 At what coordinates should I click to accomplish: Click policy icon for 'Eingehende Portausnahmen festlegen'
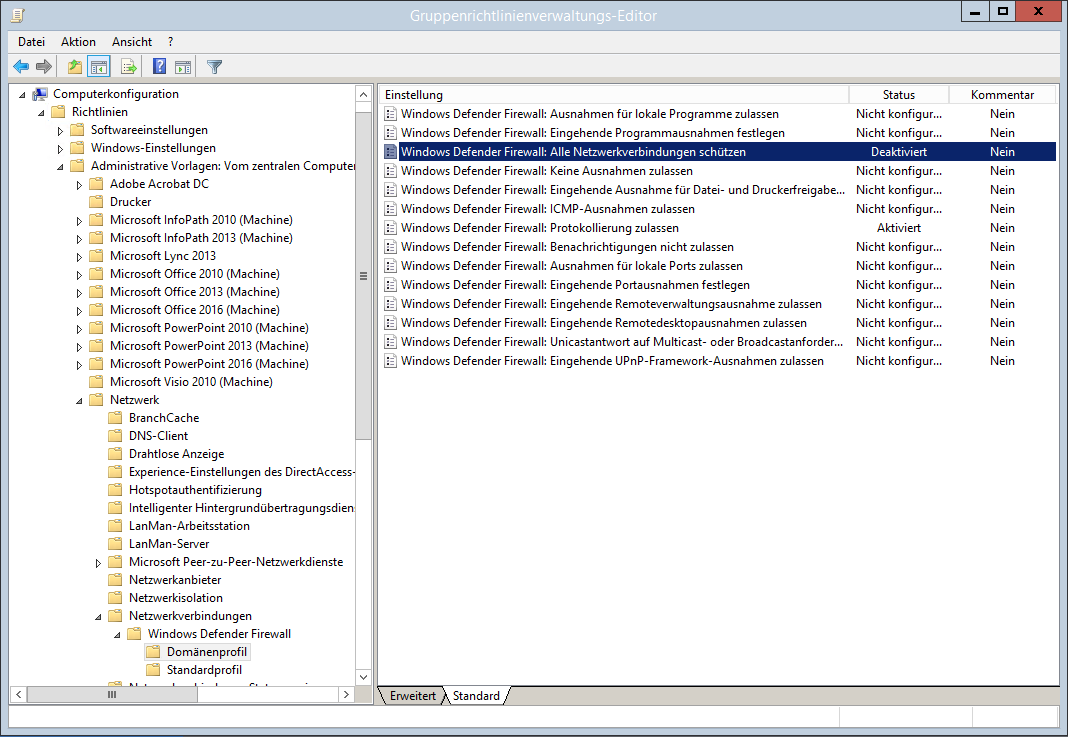click(x=390, y=285)
